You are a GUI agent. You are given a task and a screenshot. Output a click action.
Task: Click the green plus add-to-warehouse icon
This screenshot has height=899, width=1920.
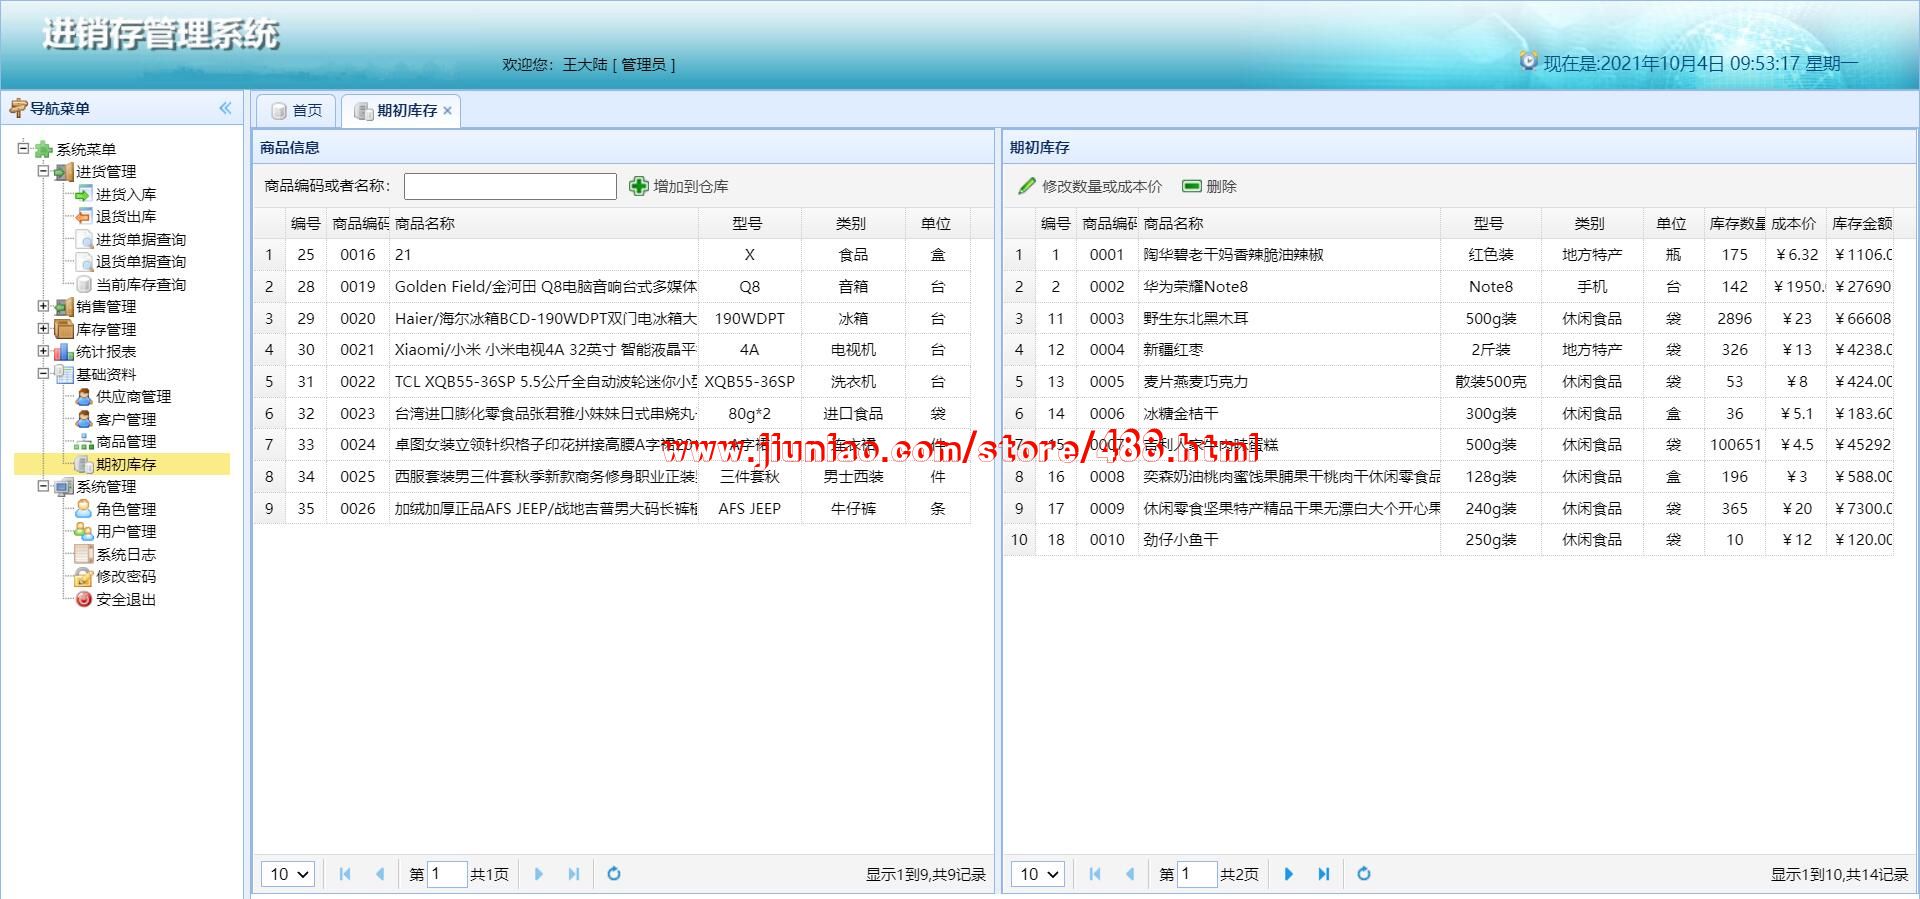638,186
